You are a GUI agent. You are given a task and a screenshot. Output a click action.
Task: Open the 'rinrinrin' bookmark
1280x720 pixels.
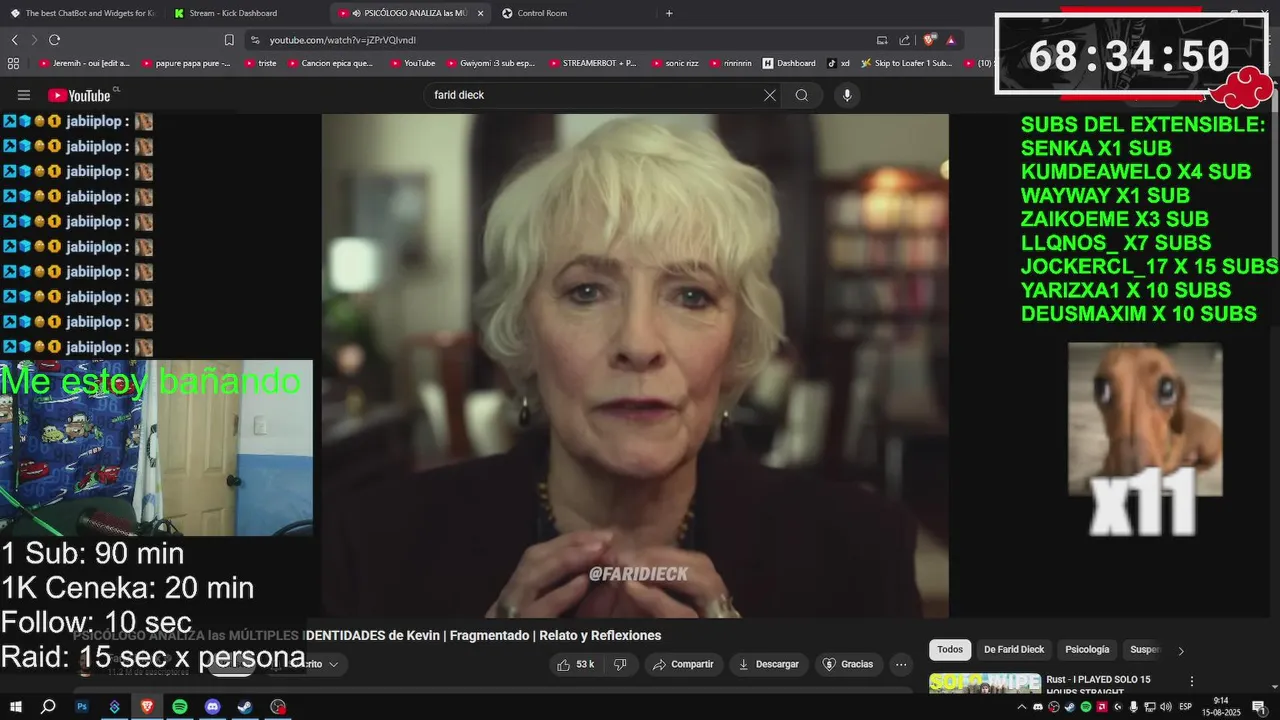pos(731,63)
